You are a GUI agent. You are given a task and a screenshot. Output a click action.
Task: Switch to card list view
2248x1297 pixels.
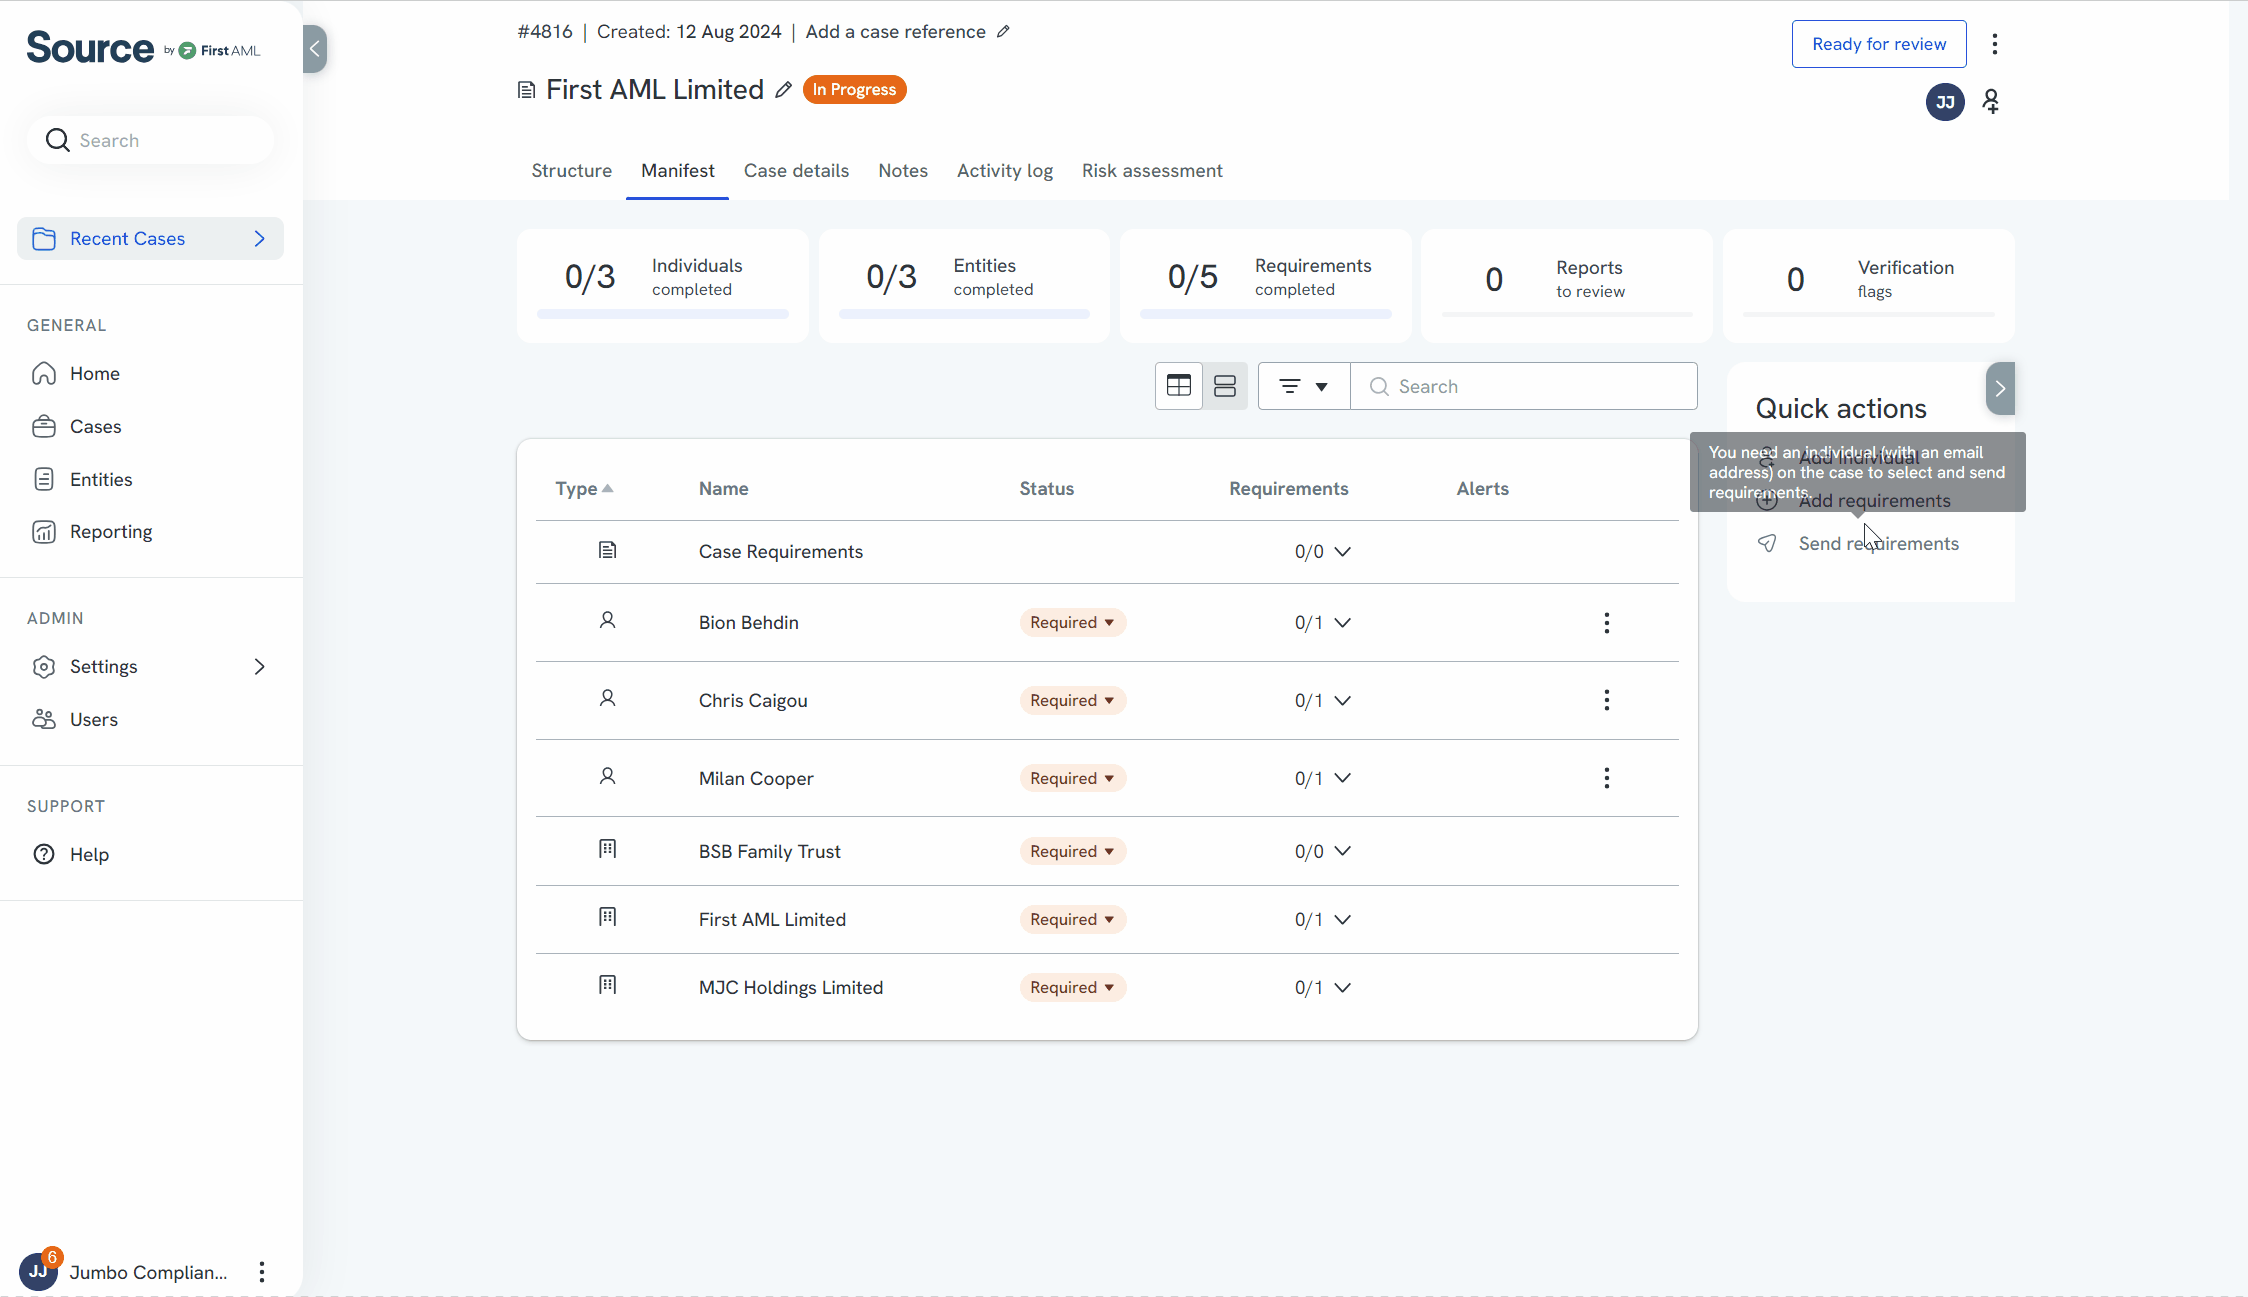point(1224,386)
